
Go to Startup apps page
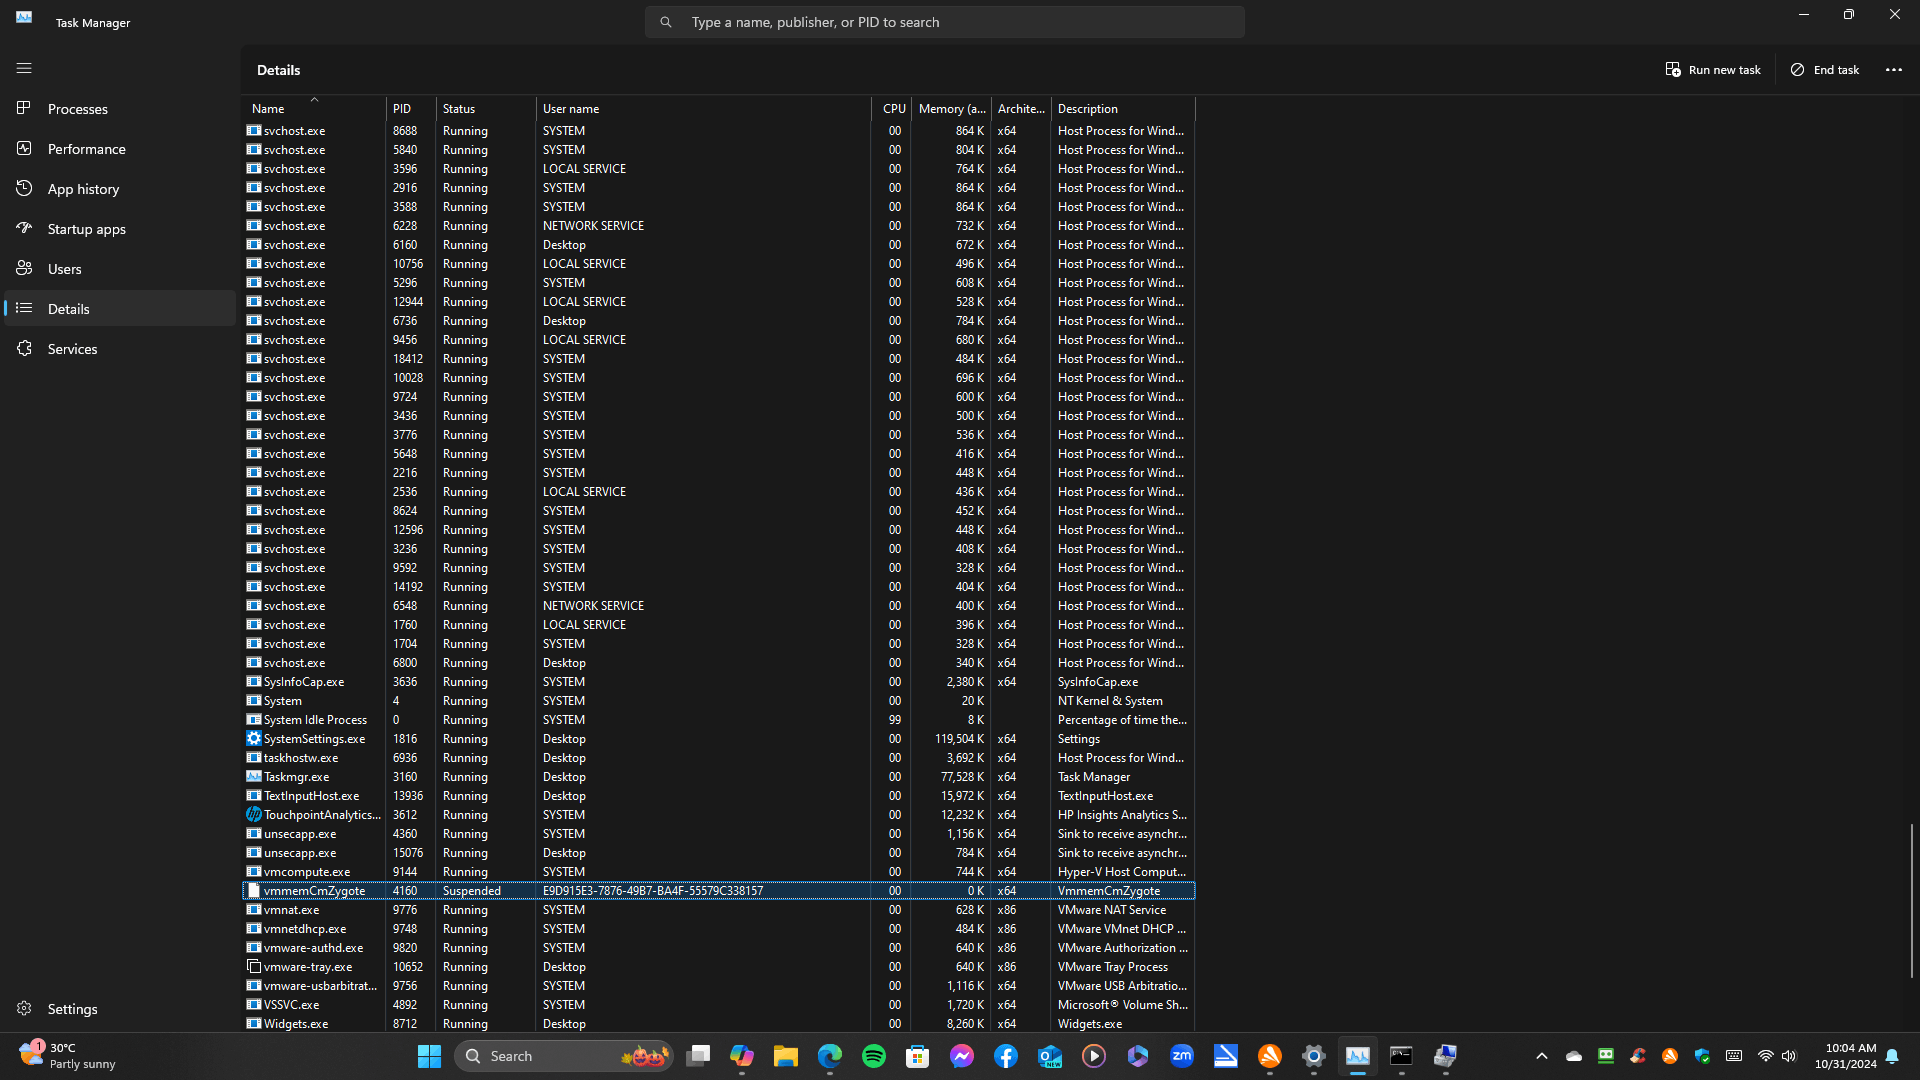pos(120,229)
